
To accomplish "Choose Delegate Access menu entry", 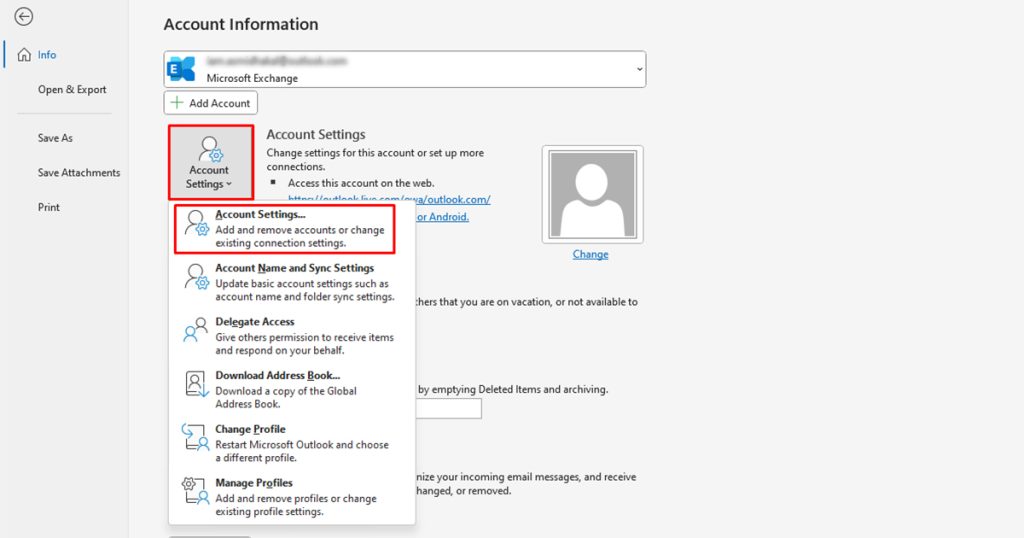I will click(291, 336).
